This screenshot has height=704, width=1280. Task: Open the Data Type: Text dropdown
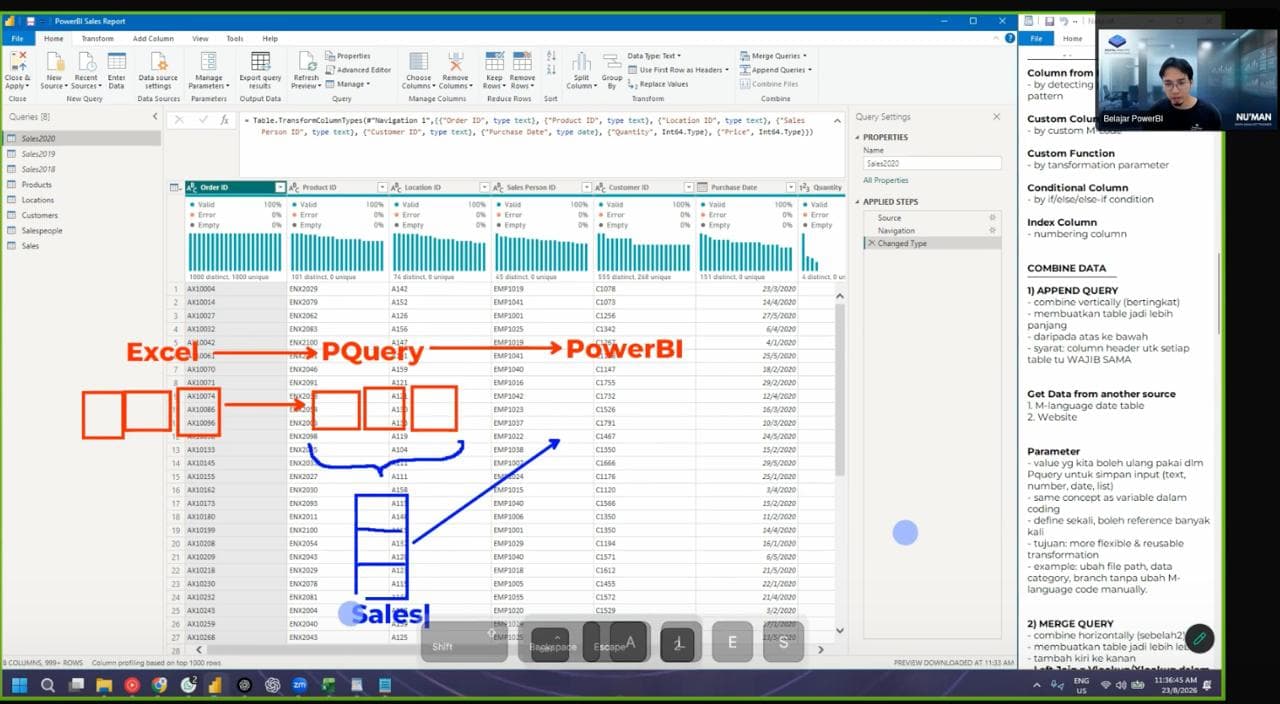(654, 56)
